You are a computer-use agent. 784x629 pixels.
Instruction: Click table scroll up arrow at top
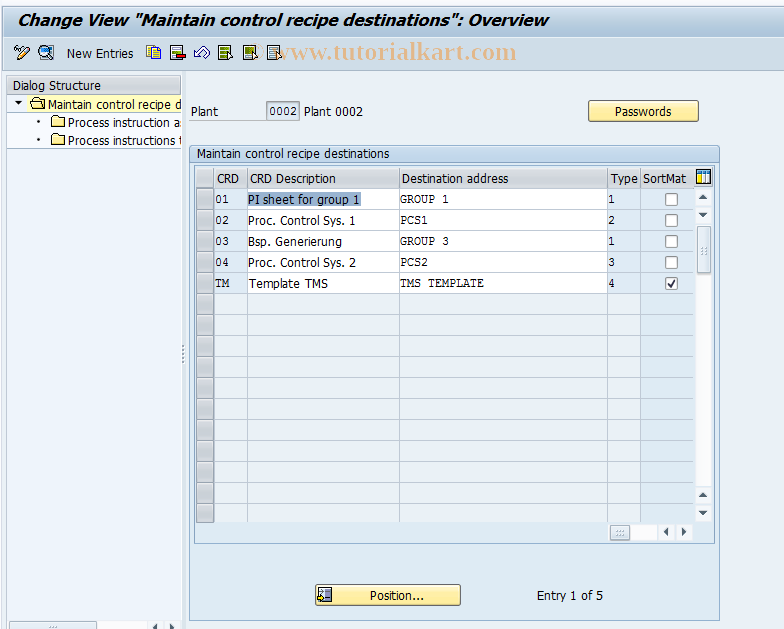(x=703, y=197)
